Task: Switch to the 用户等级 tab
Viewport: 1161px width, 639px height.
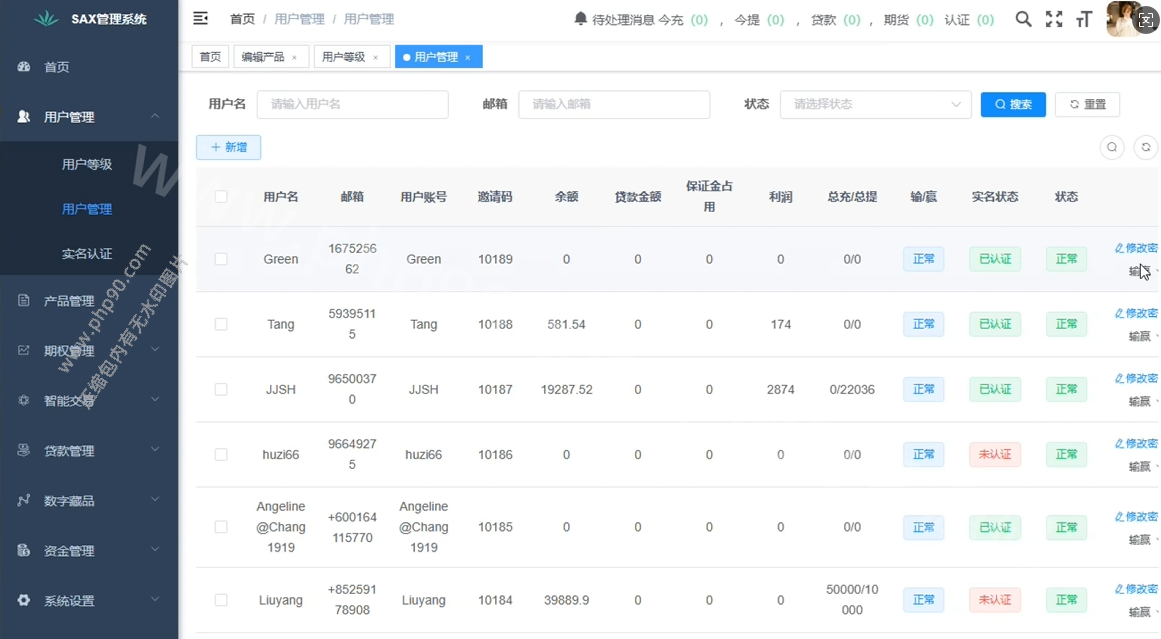Action: tap(343, 57)
